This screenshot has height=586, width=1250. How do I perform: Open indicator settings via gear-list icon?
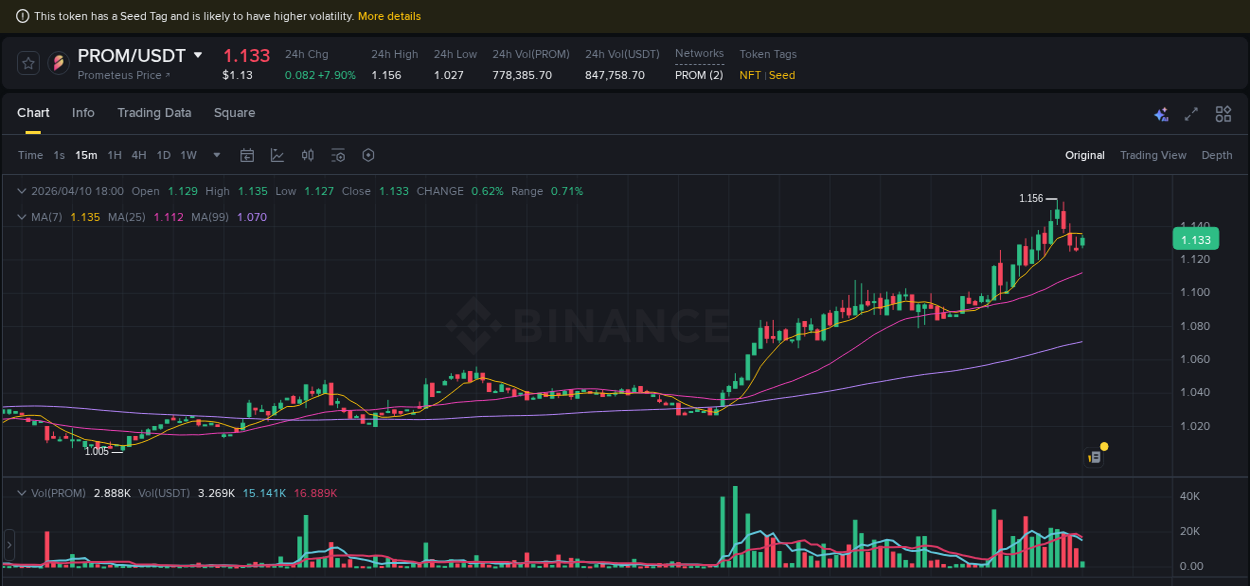pos(337,155)
